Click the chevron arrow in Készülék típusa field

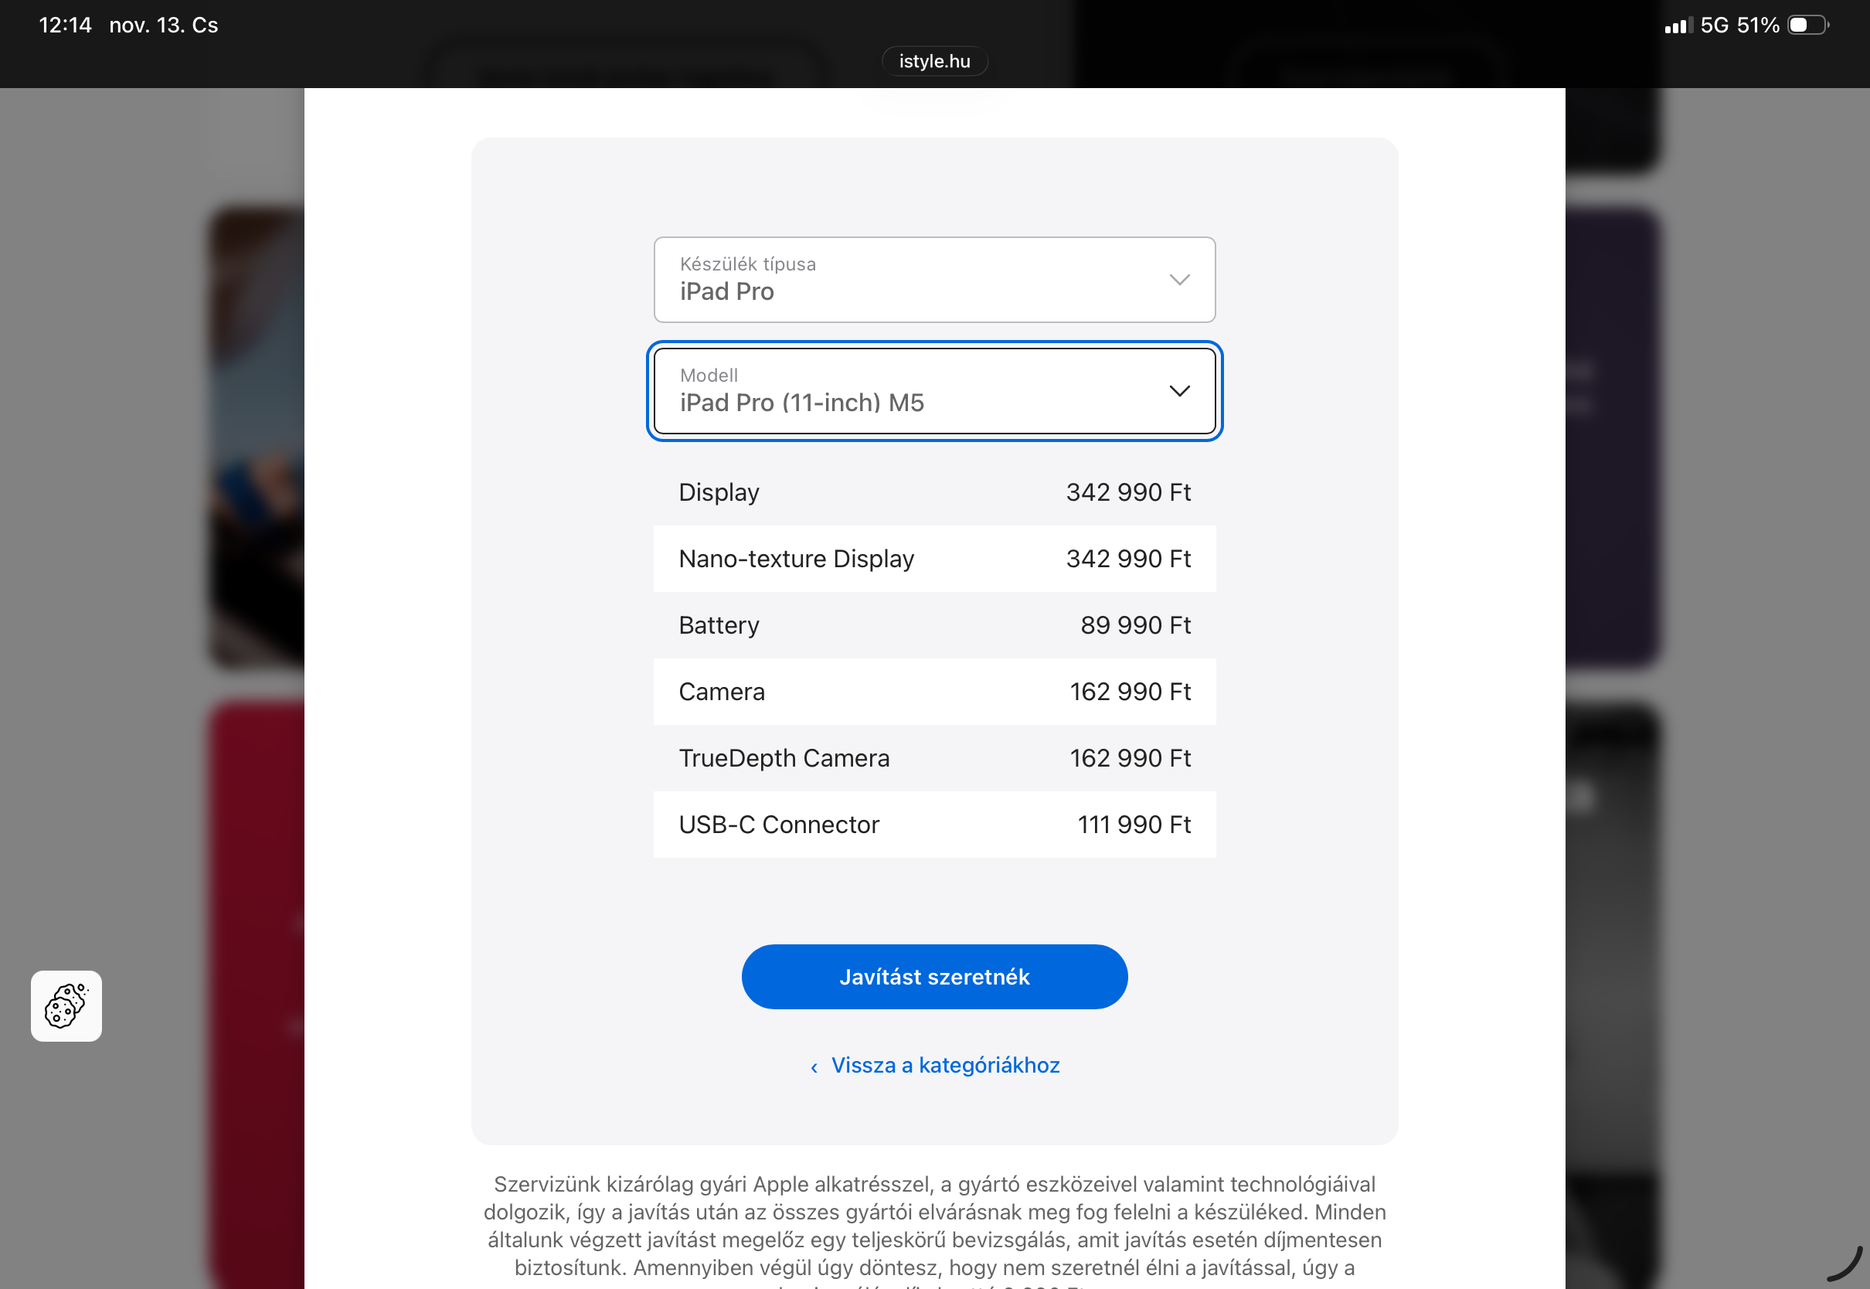1180,280
